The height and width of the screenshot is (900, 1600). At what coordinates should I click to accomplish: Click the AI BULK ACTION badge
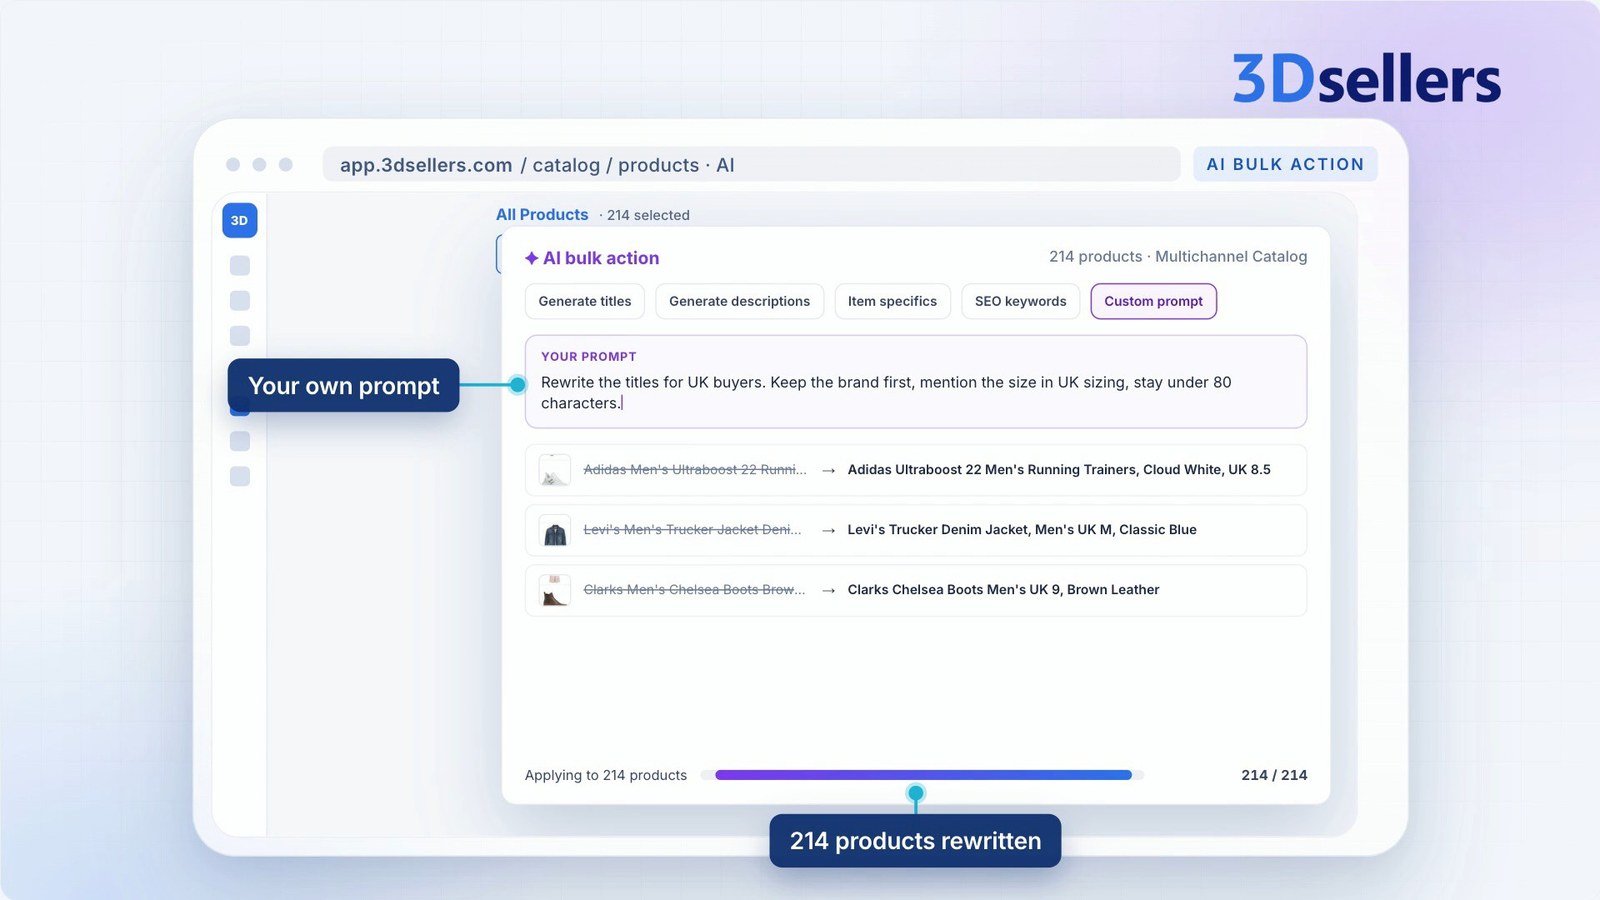tap(1285, 164)
